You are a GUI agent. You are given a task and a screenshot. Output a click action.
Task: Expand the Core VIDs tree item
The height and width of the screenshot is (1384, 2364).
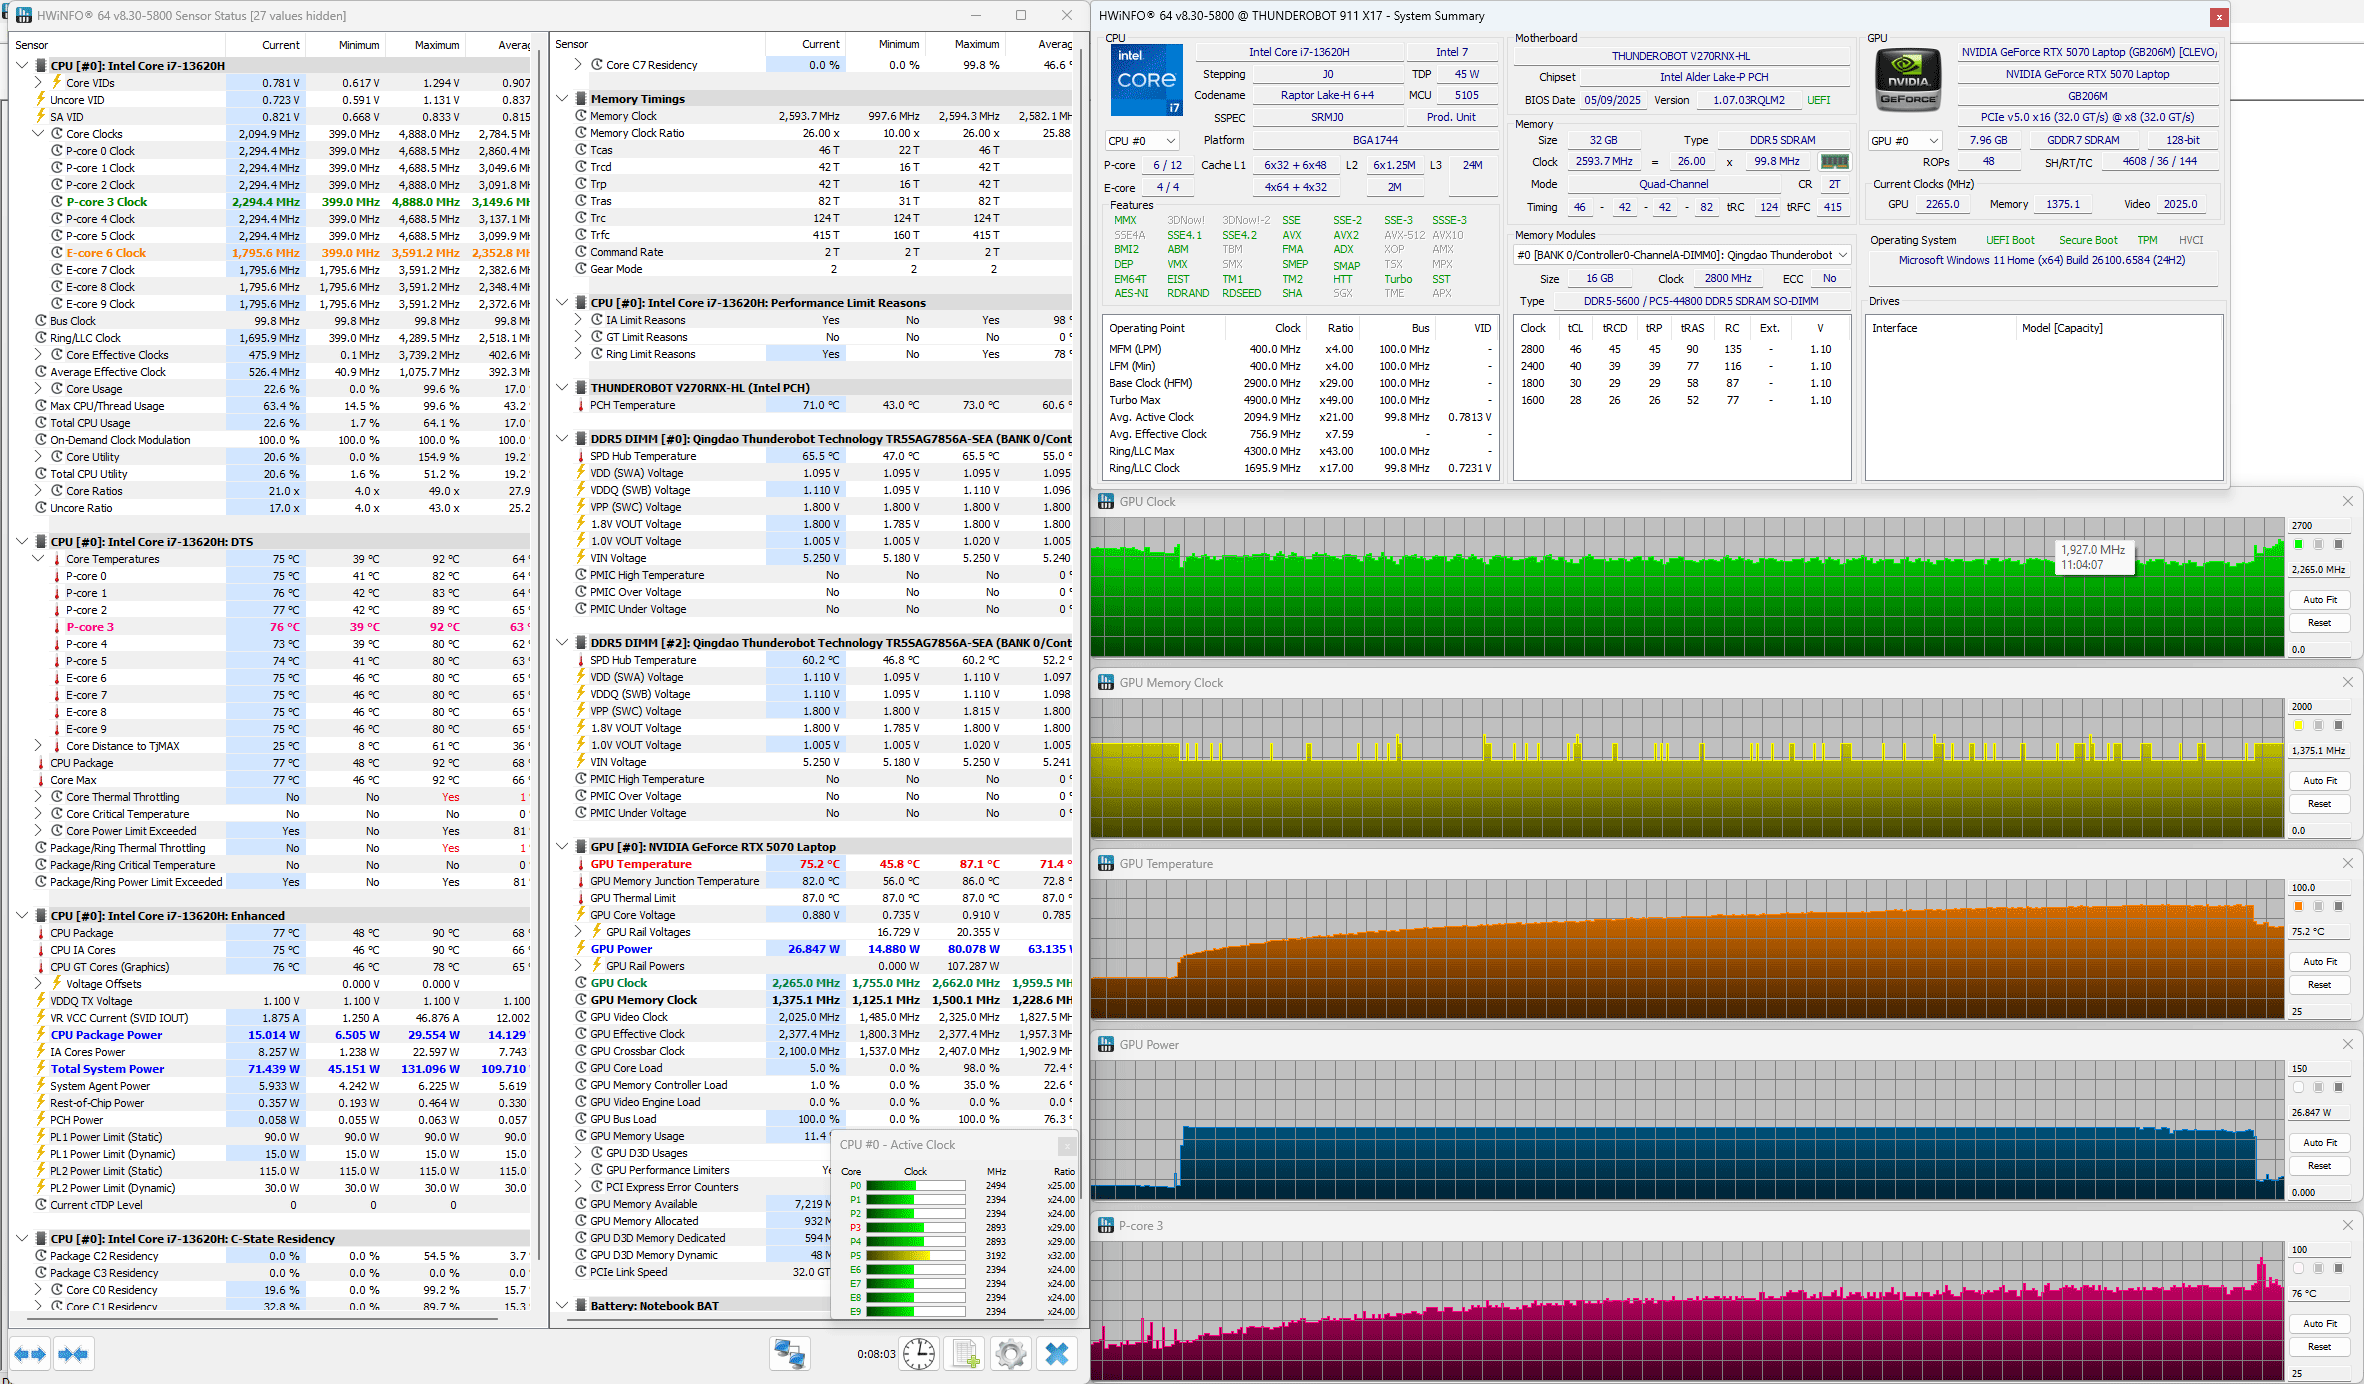[38, 83]
